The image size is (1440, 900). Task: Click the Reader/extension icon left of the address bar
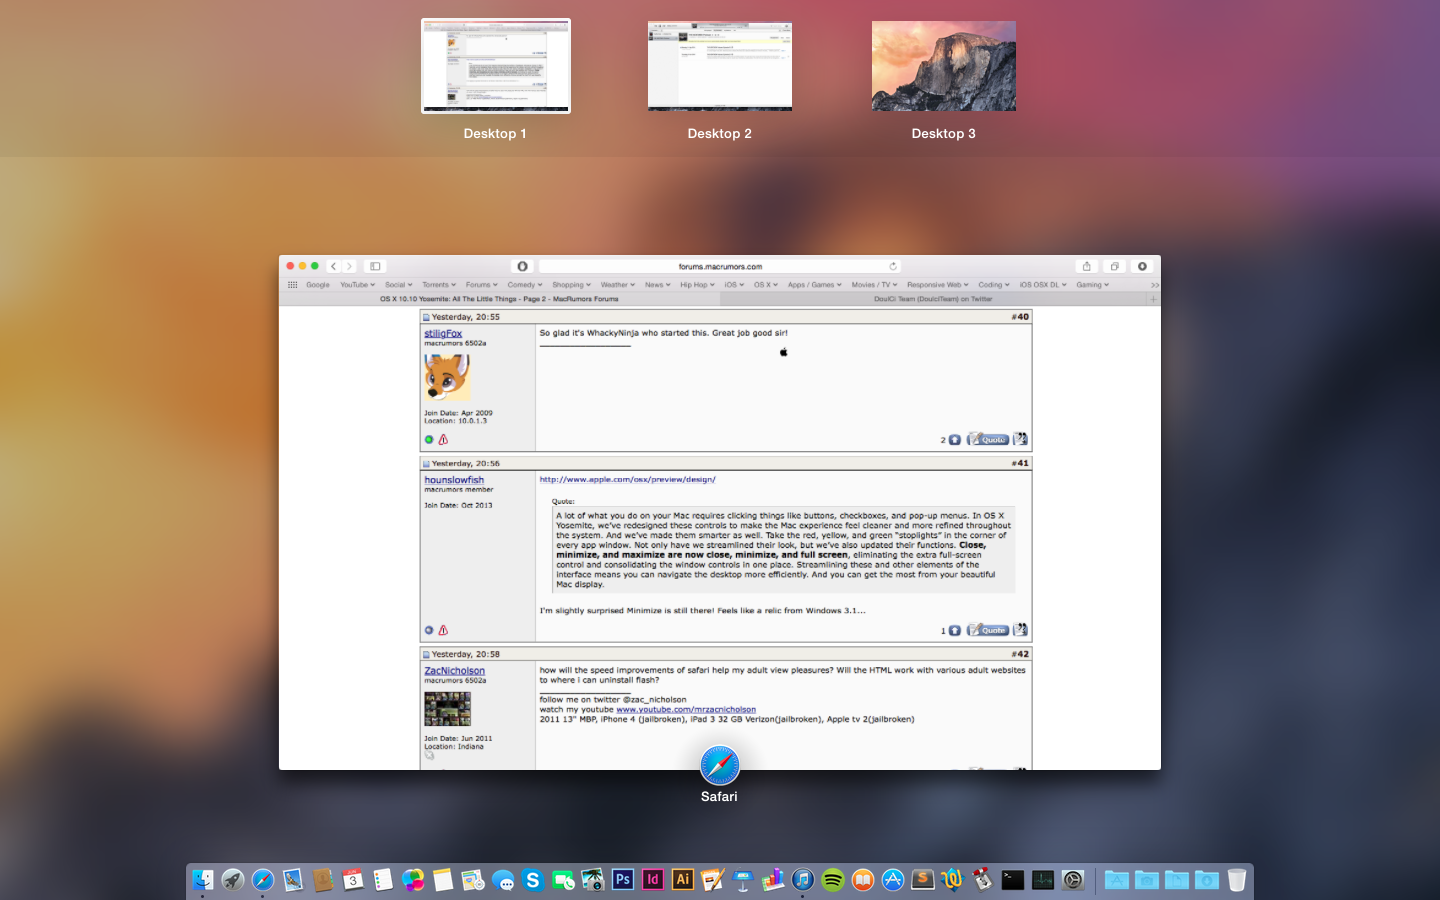[x=522, y=266]
